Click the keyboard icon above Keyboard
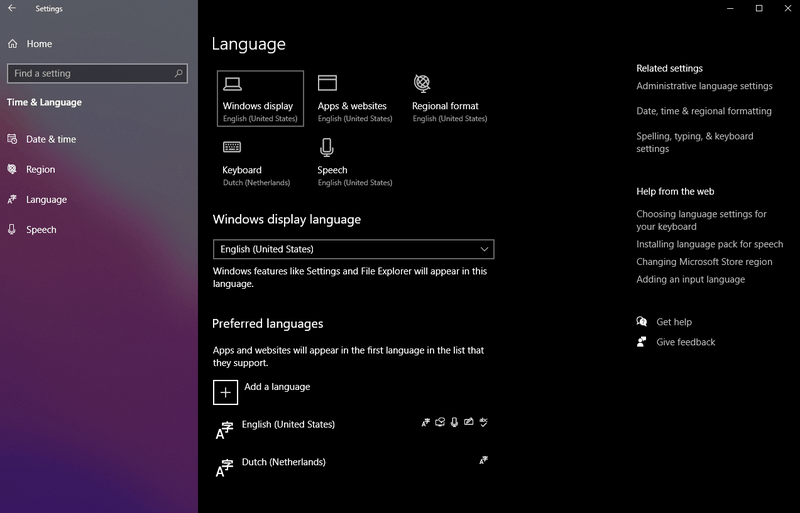Image resolution: width=800 pixels, height=513 pixels. point(232,147)
